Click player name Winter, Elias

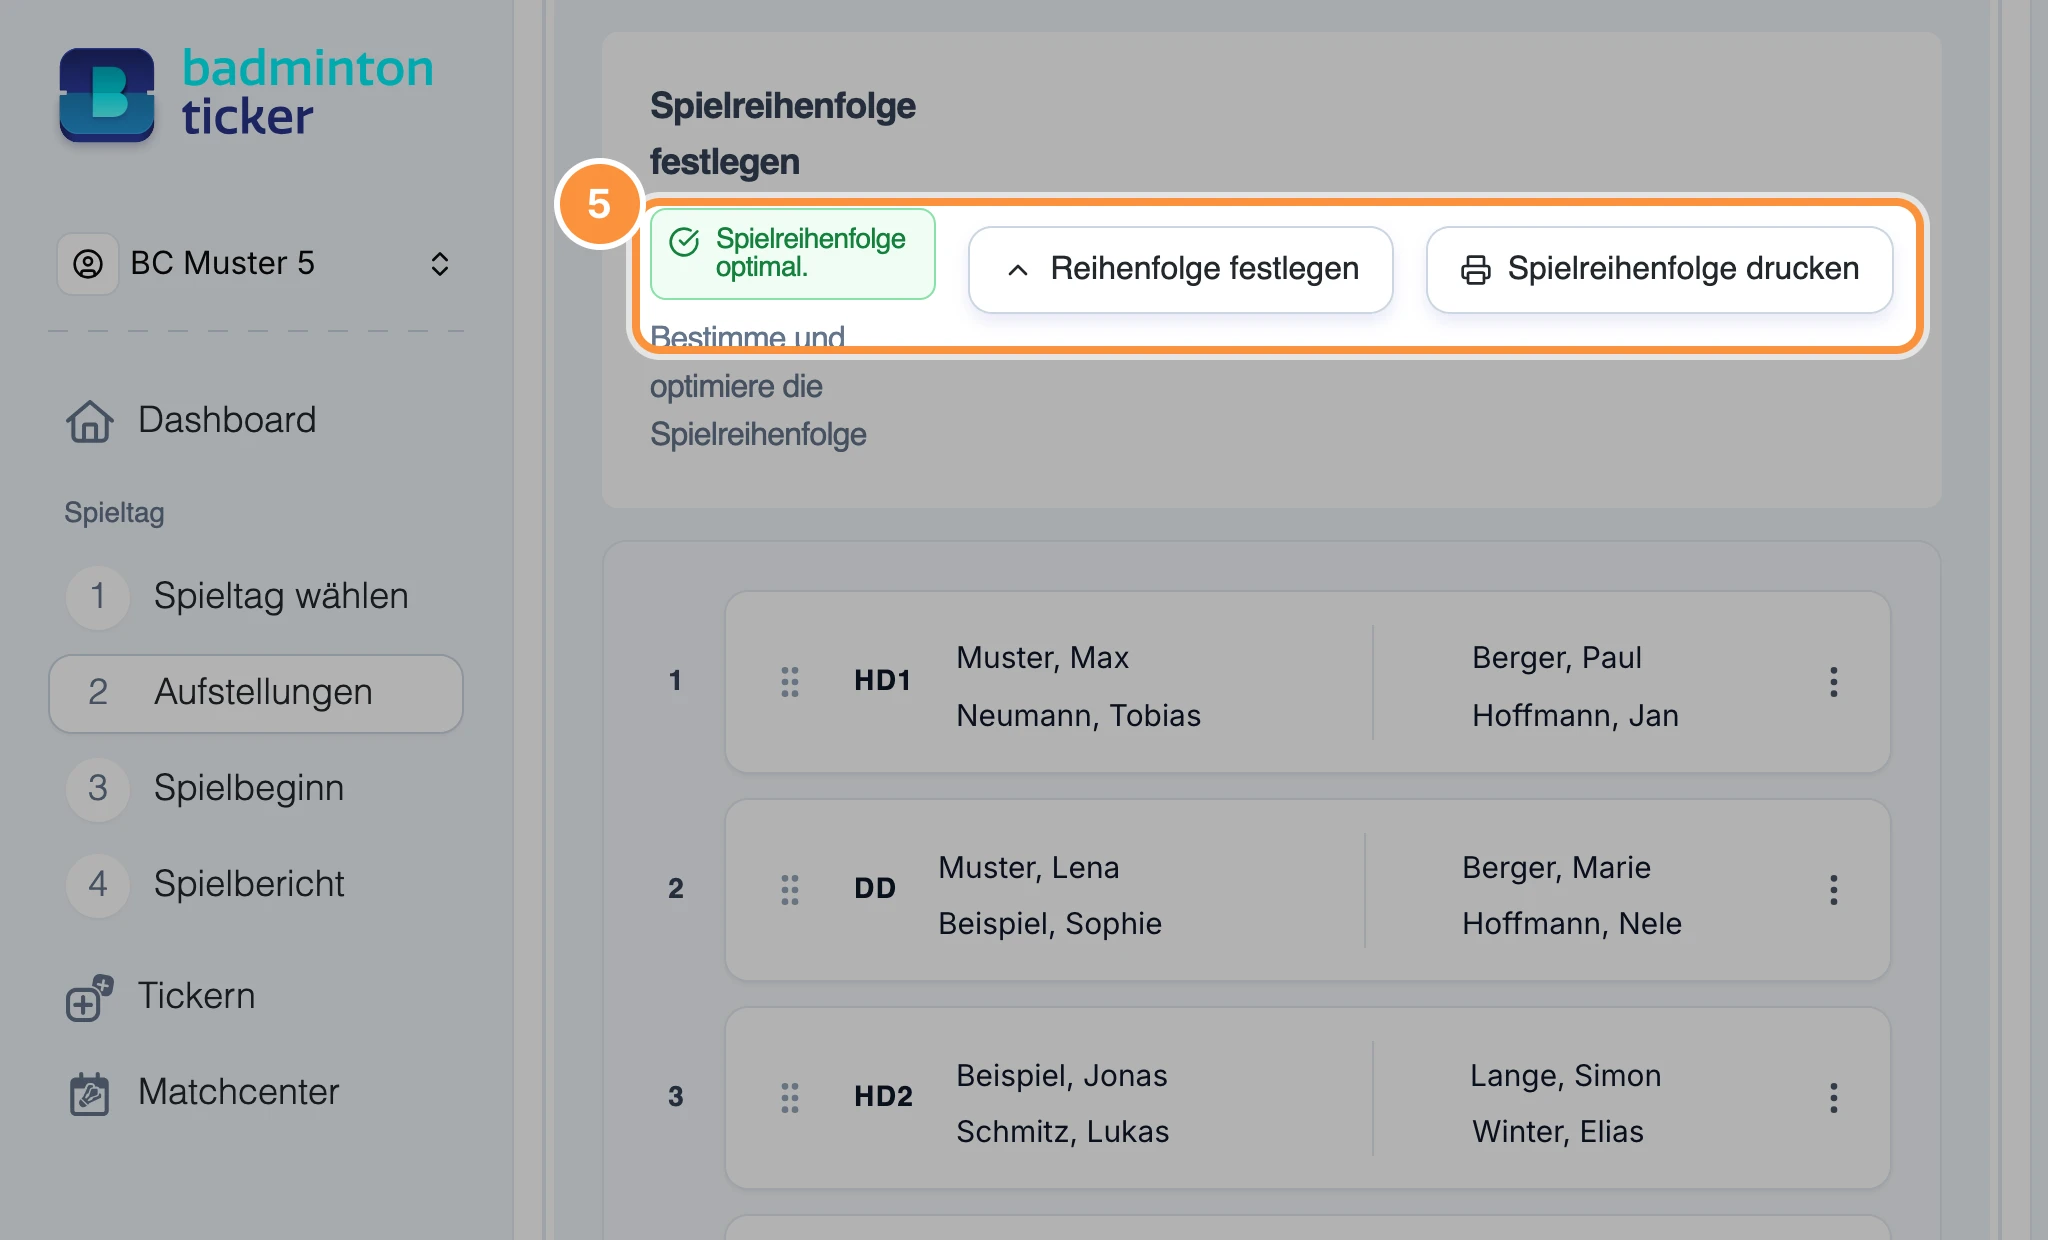pos(1558,1132)
